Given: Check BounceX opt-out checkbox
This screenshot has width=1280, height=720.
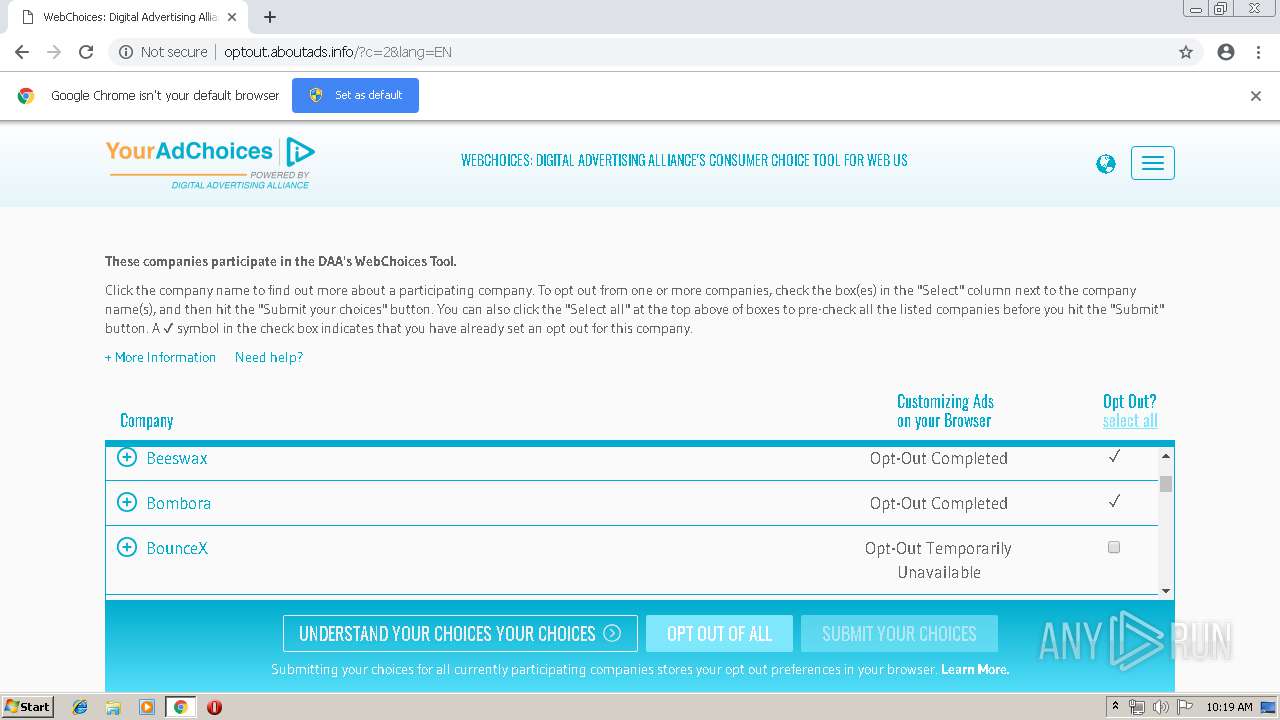Looking at the screenshot, I should pos(1114,547).
